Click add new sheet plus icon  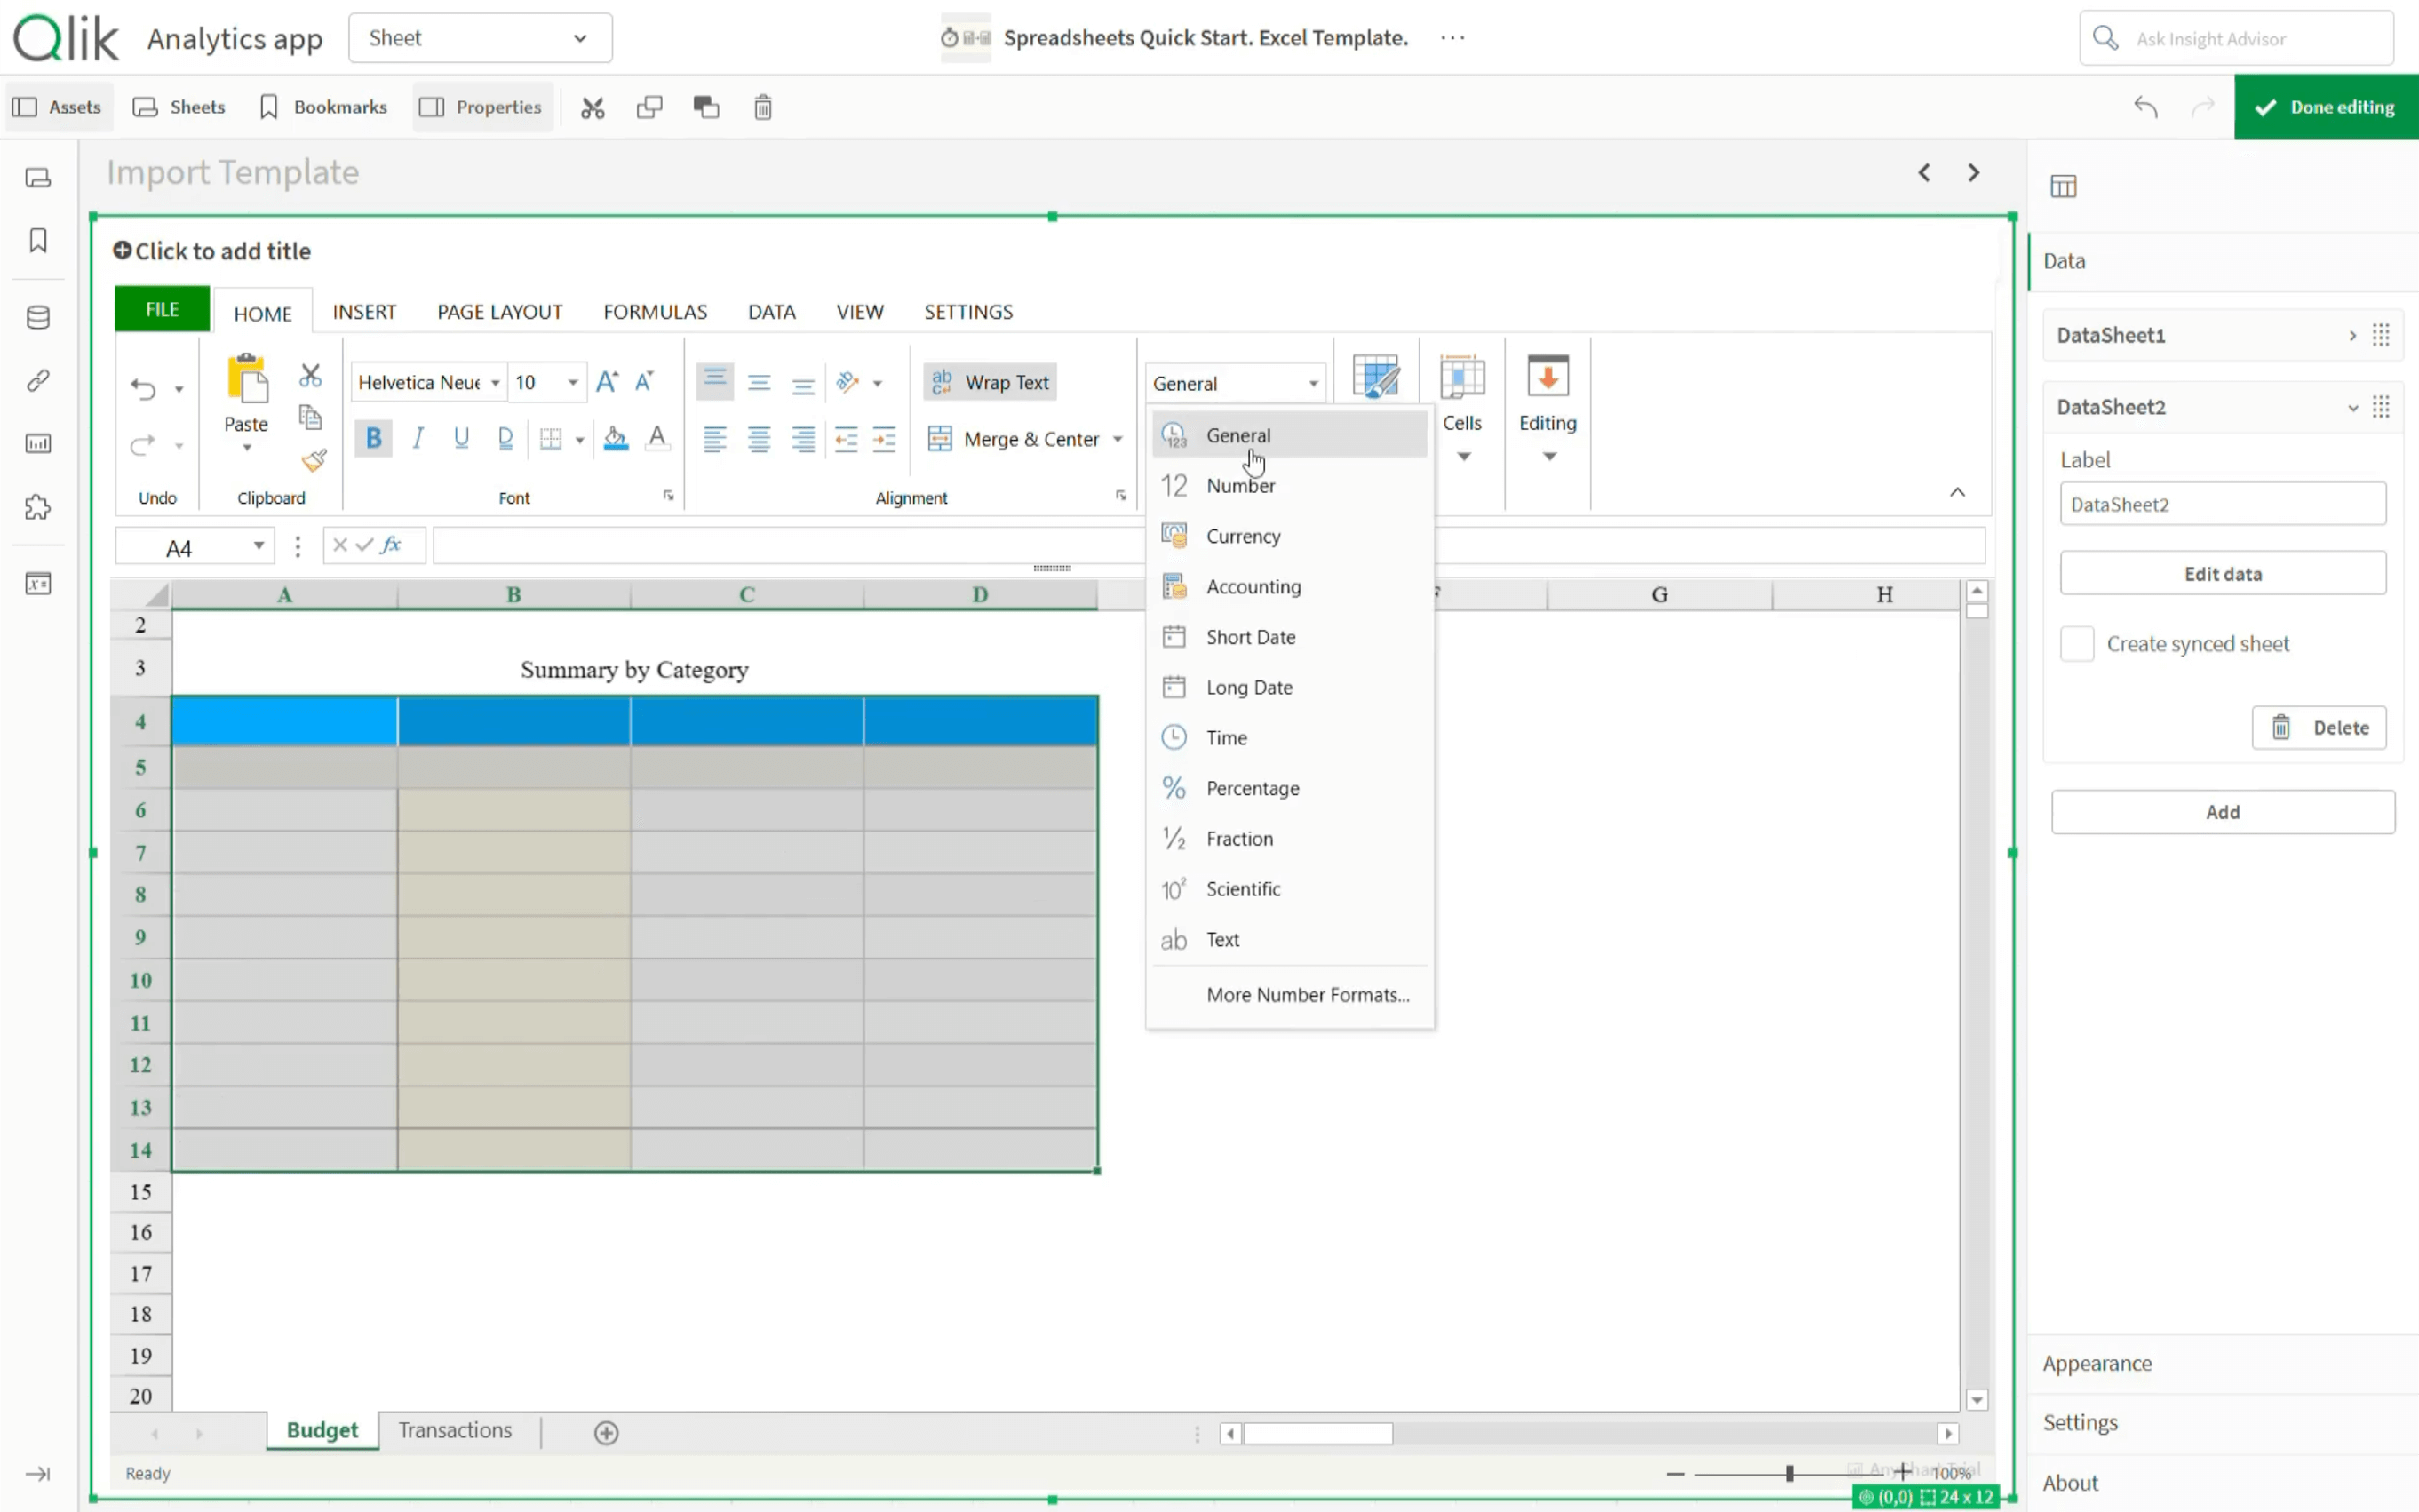(606, 1432)
